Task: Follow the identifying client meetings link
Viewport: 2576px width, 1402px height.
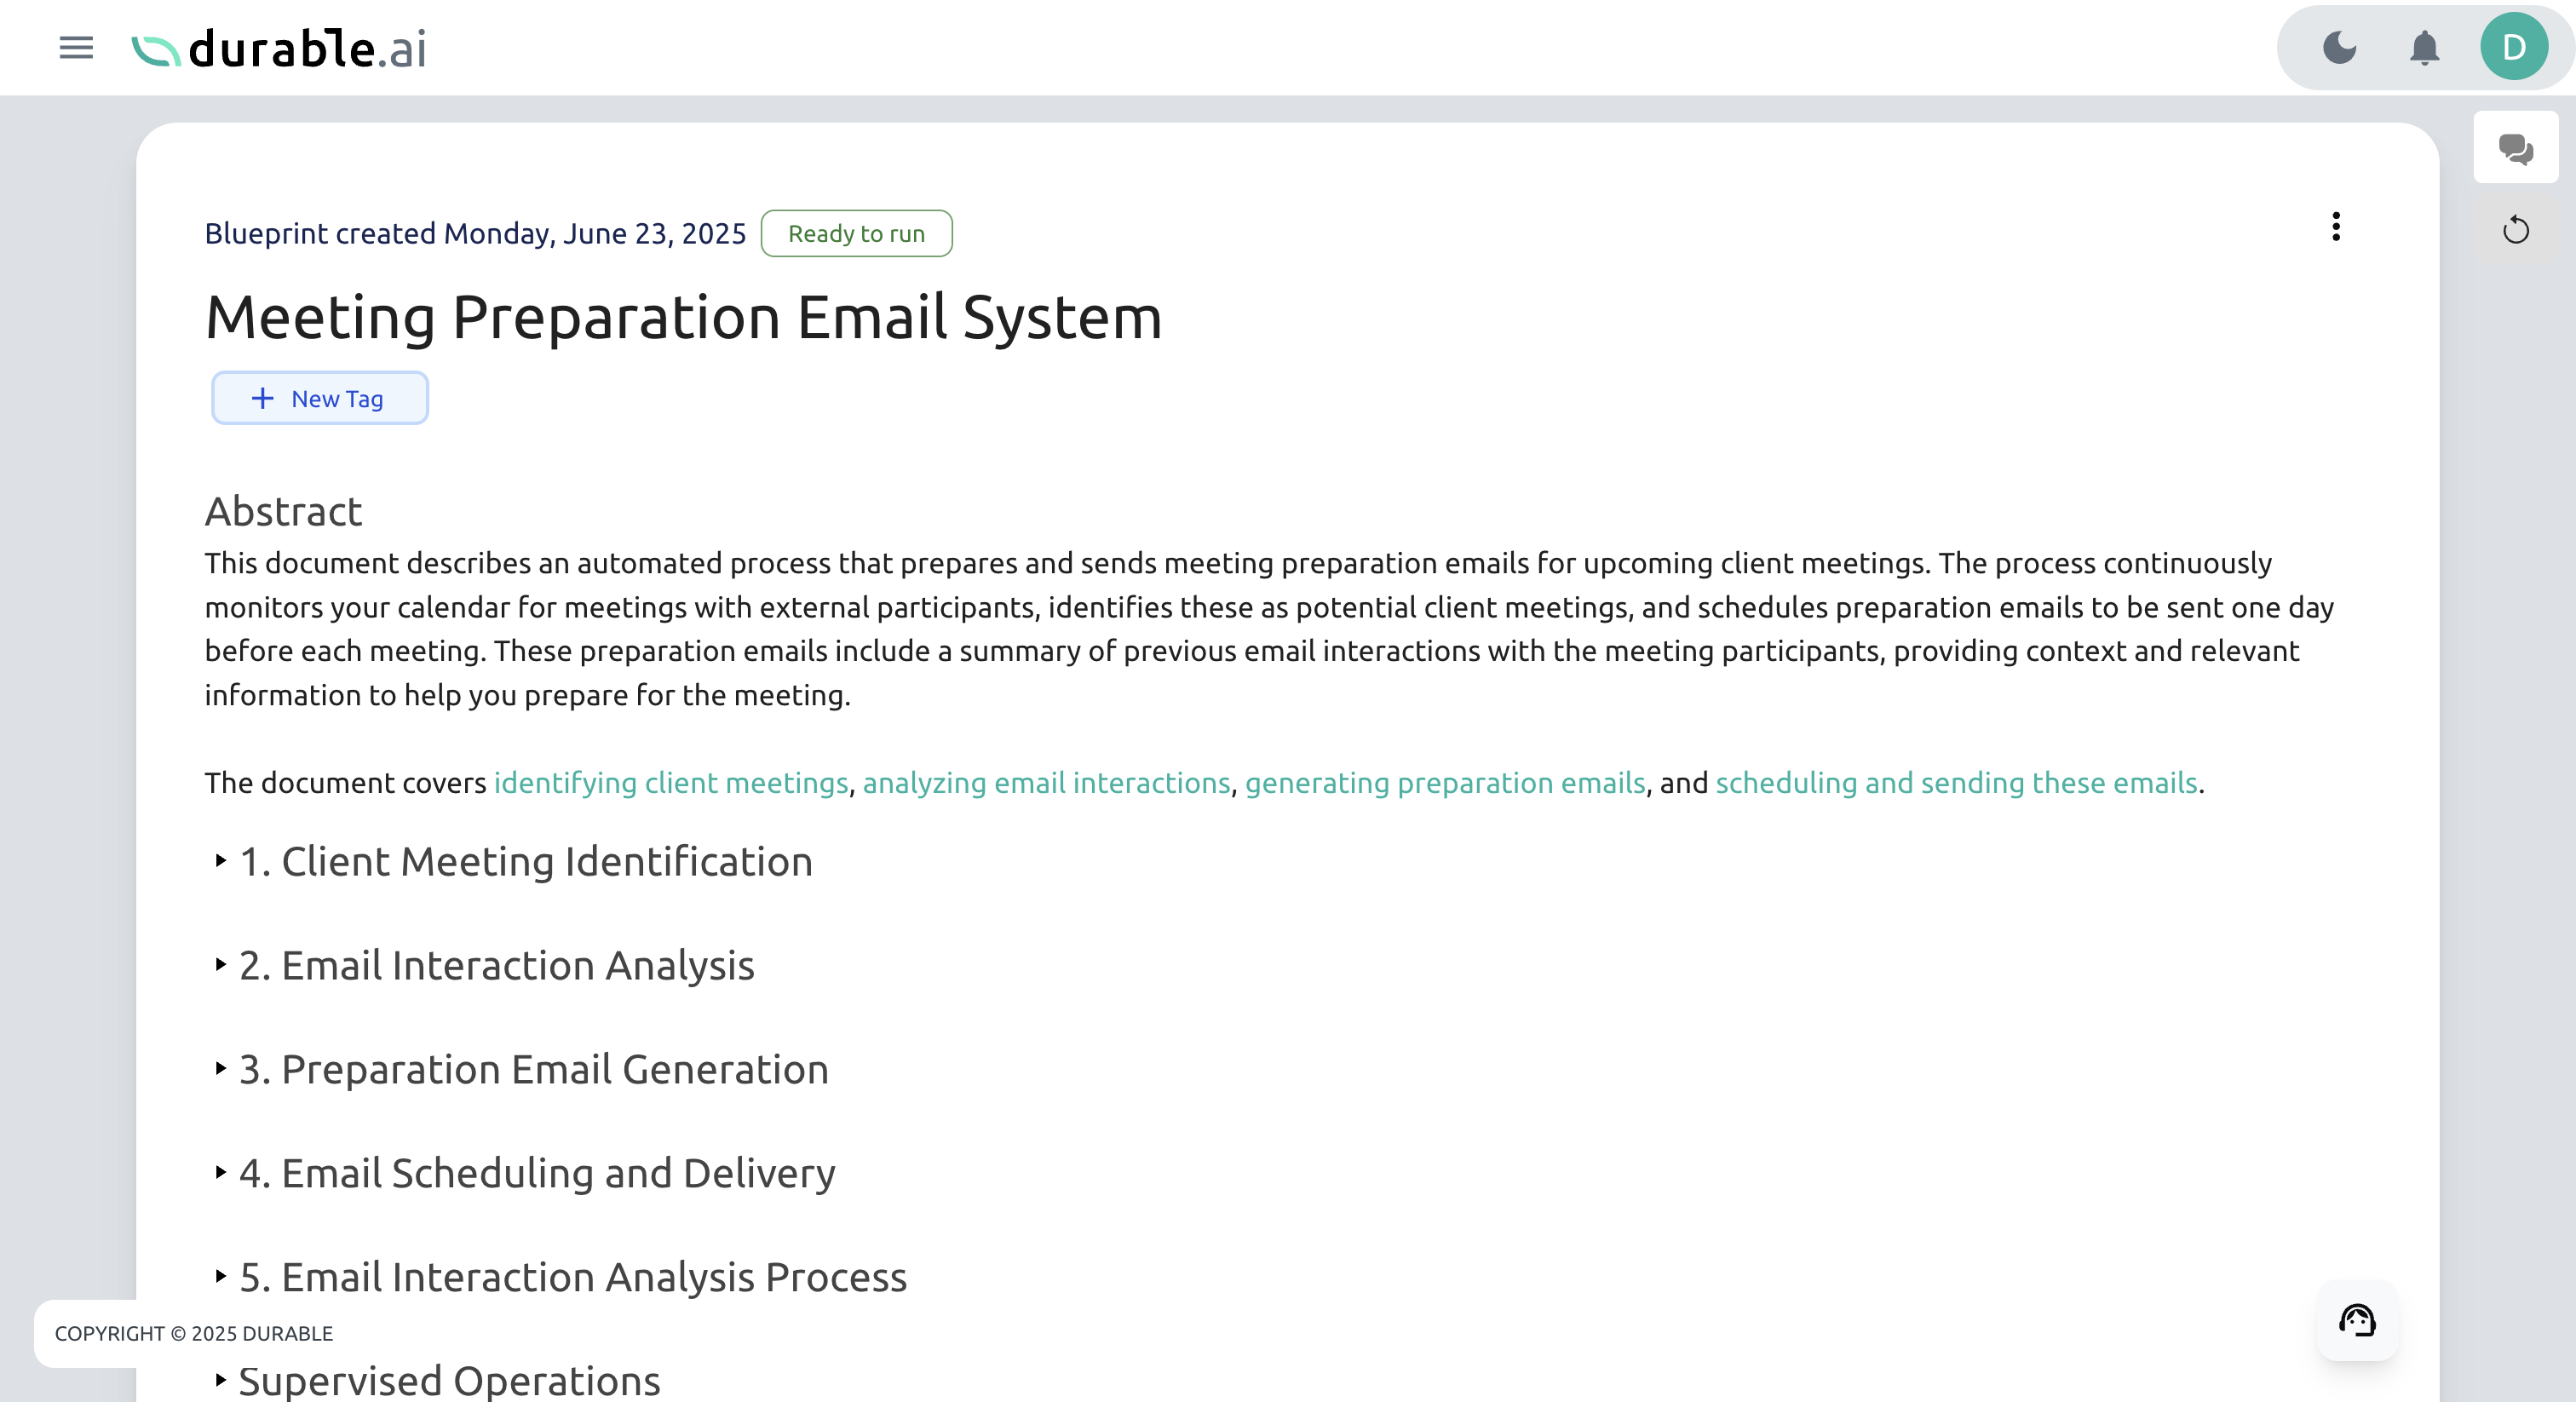Action: pyautogui.click(x=670, y=782)
